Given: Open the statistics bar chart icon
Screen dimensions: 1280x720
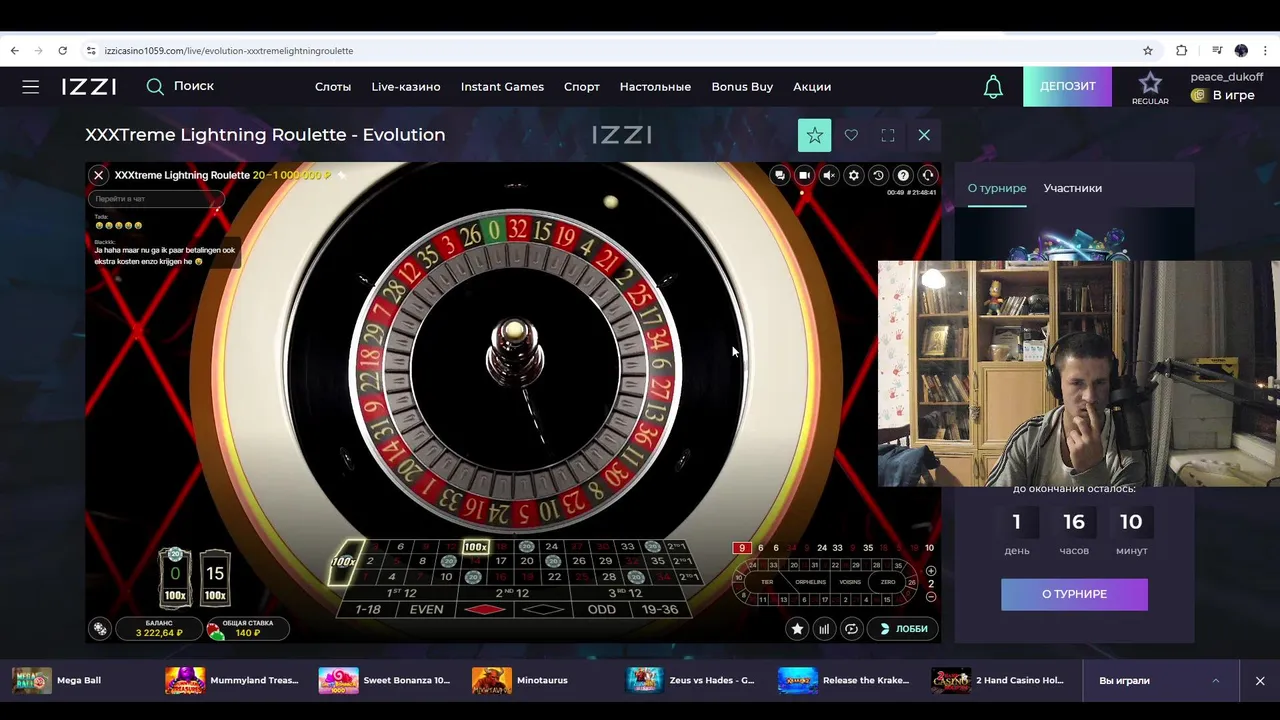Looking at the screenshot, I should [824, 629].
